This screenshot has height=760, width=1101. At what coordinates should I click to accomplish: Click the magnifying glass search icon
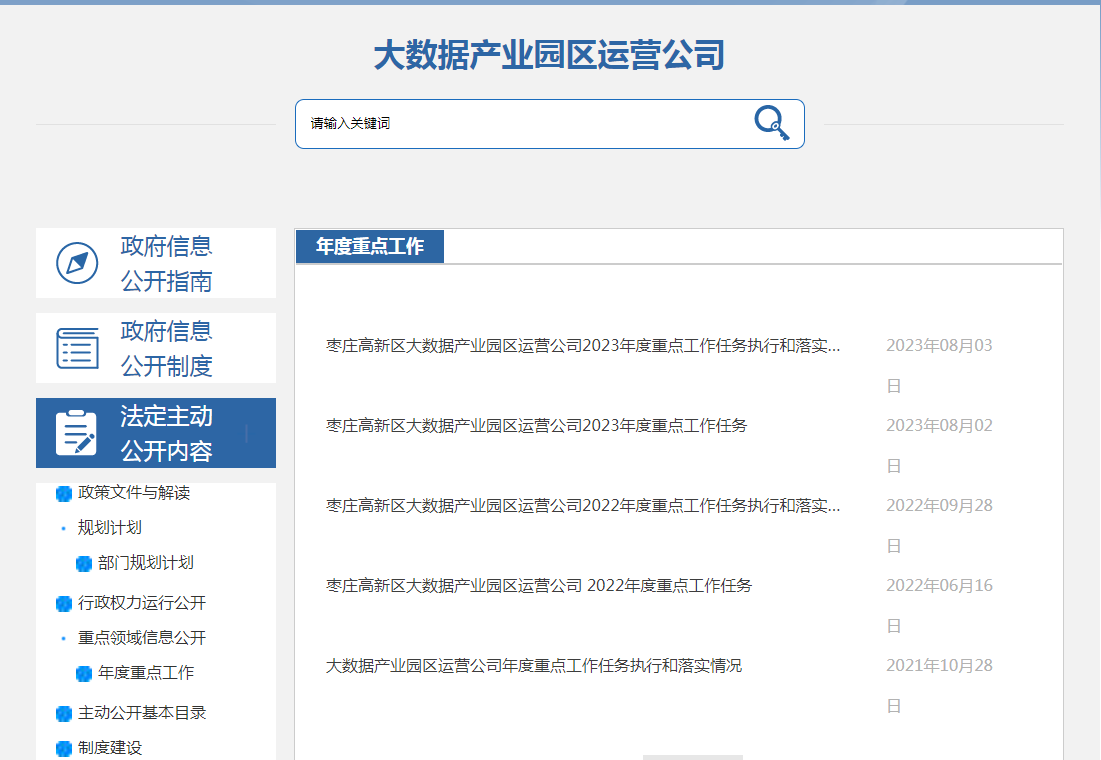click(771, 123)
